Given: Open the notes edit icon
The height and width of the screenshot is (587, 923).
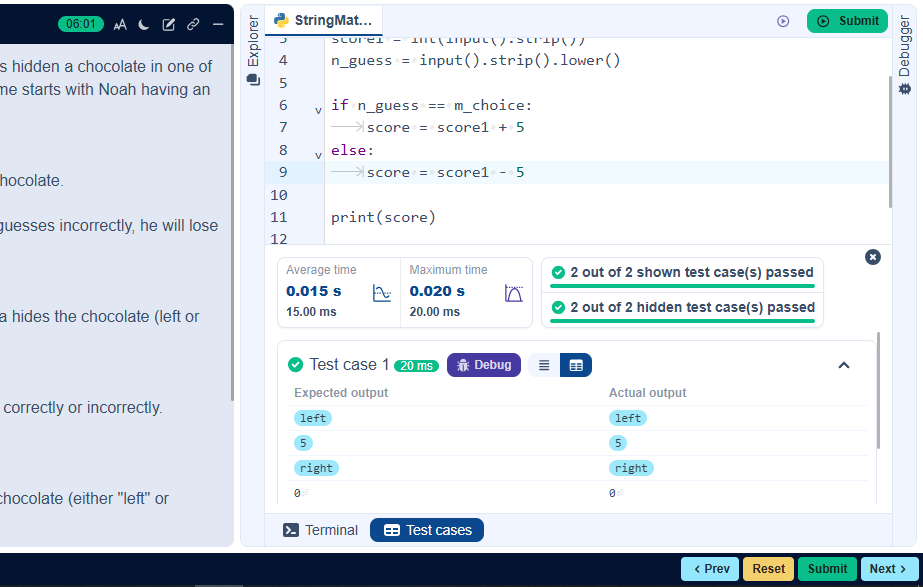Looking at the screenshot, I should 168,25.
